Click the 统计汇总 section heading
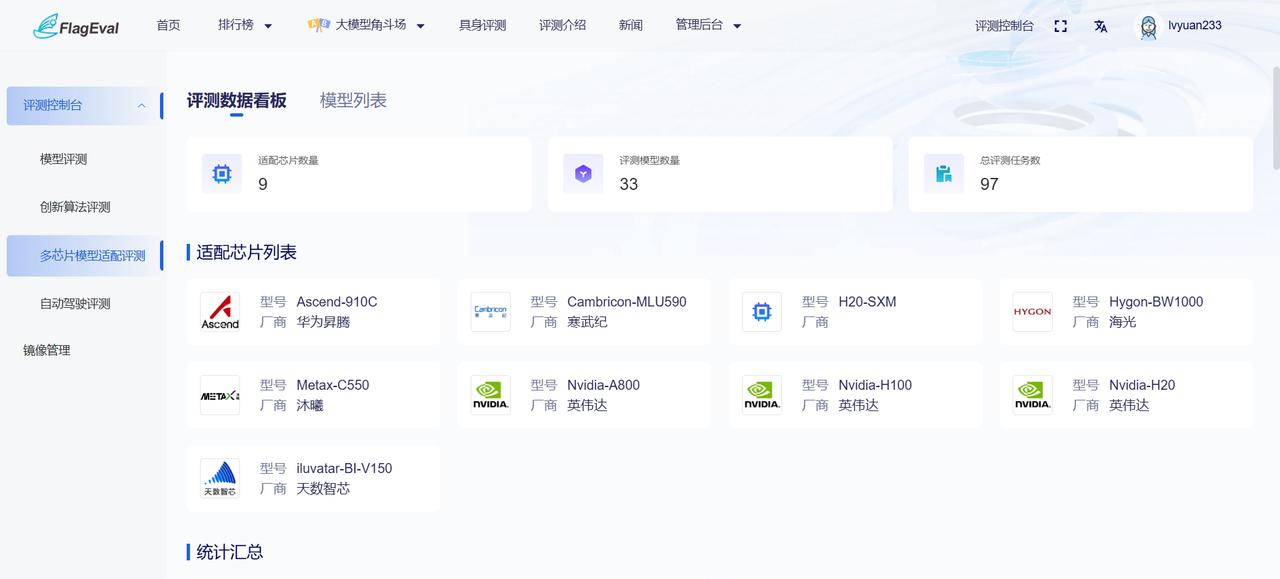1280x579 pixels. (230, 552)
